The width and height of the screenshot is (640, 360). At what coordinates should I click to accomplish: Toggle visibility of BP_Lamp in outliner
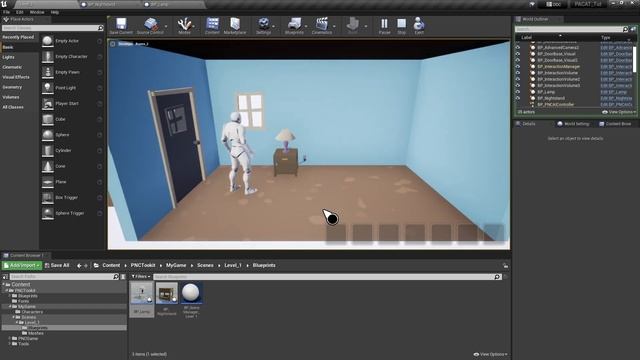point(518,92)
